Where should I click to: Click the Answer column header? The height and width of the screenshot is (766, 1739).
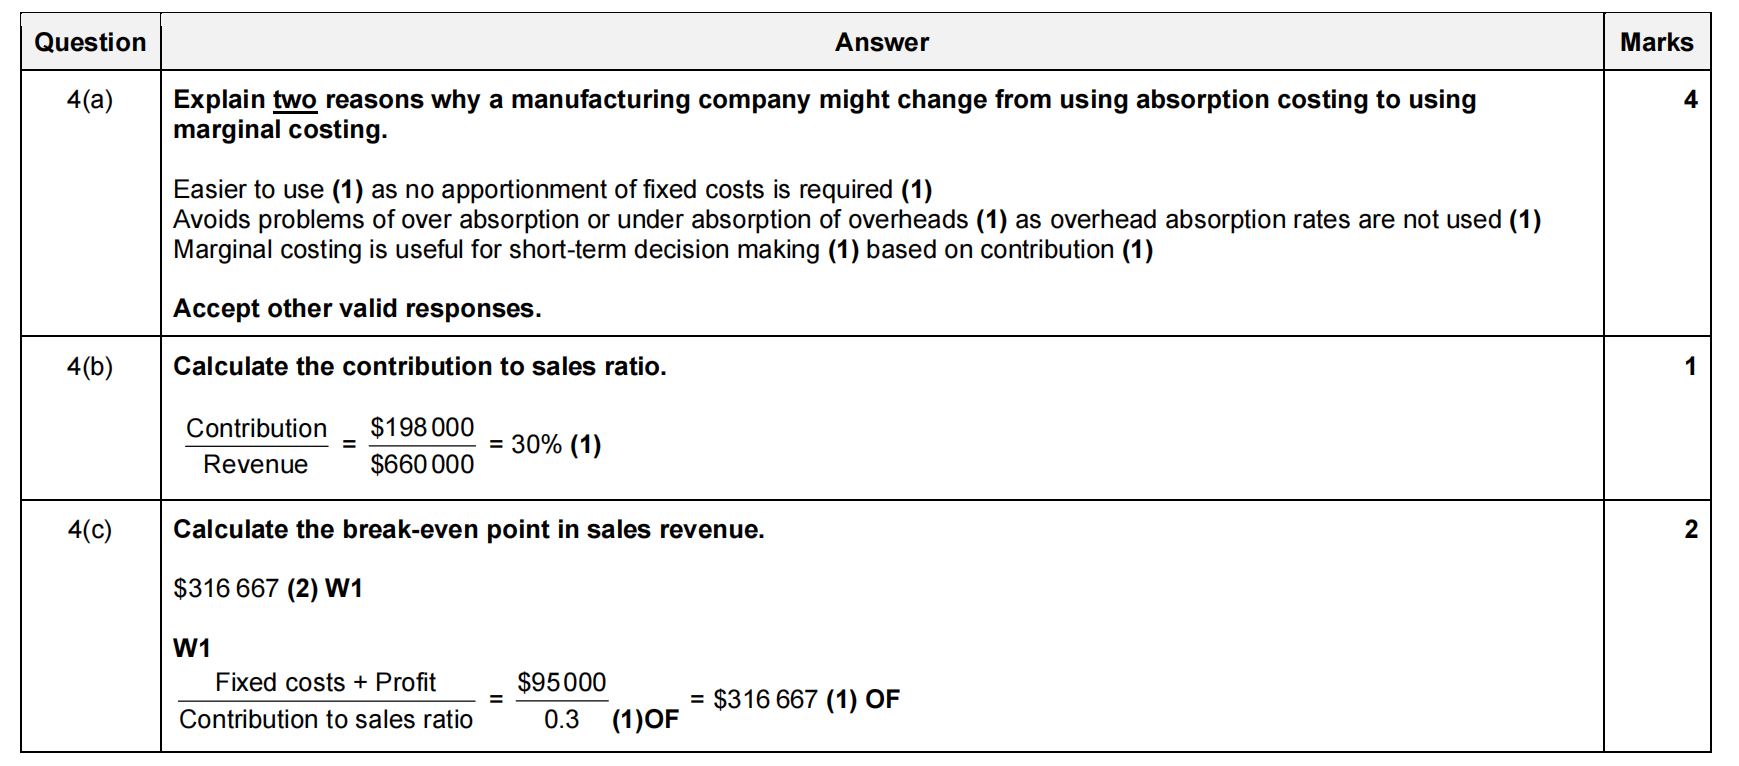(881, 42)
